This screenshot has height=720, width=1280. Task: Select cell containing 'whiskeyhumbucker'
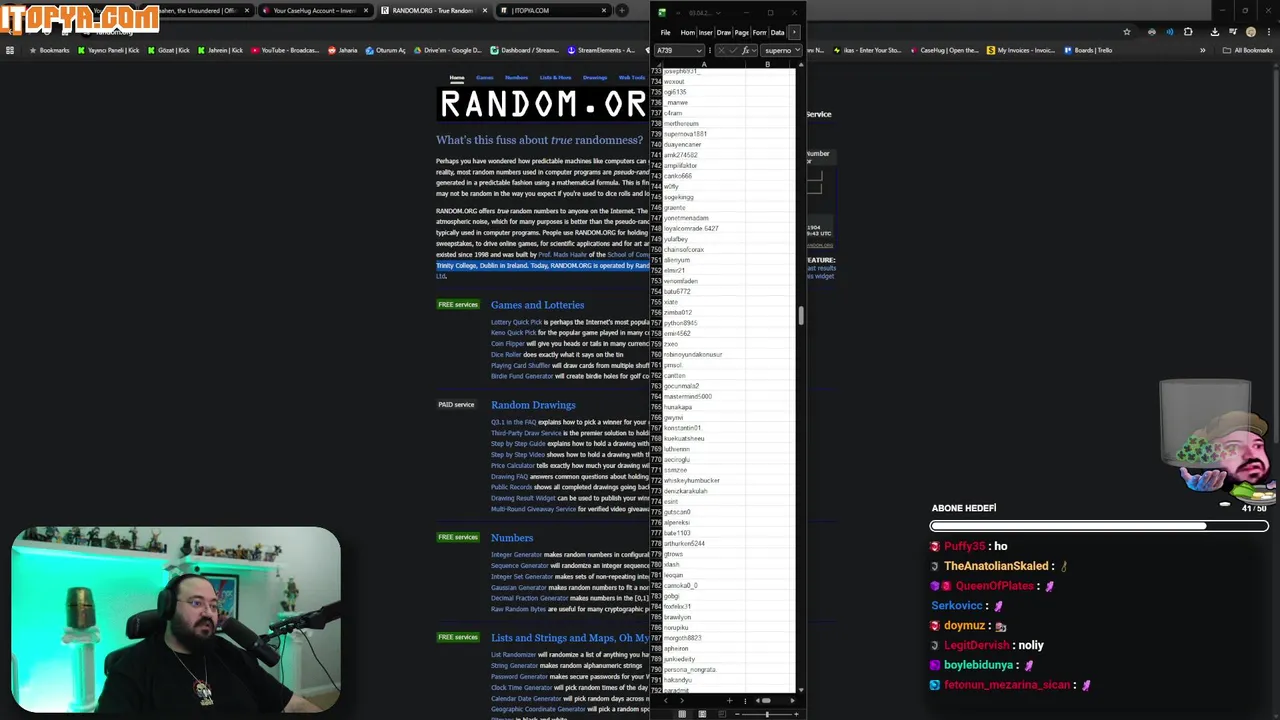(x=704, y=480)
